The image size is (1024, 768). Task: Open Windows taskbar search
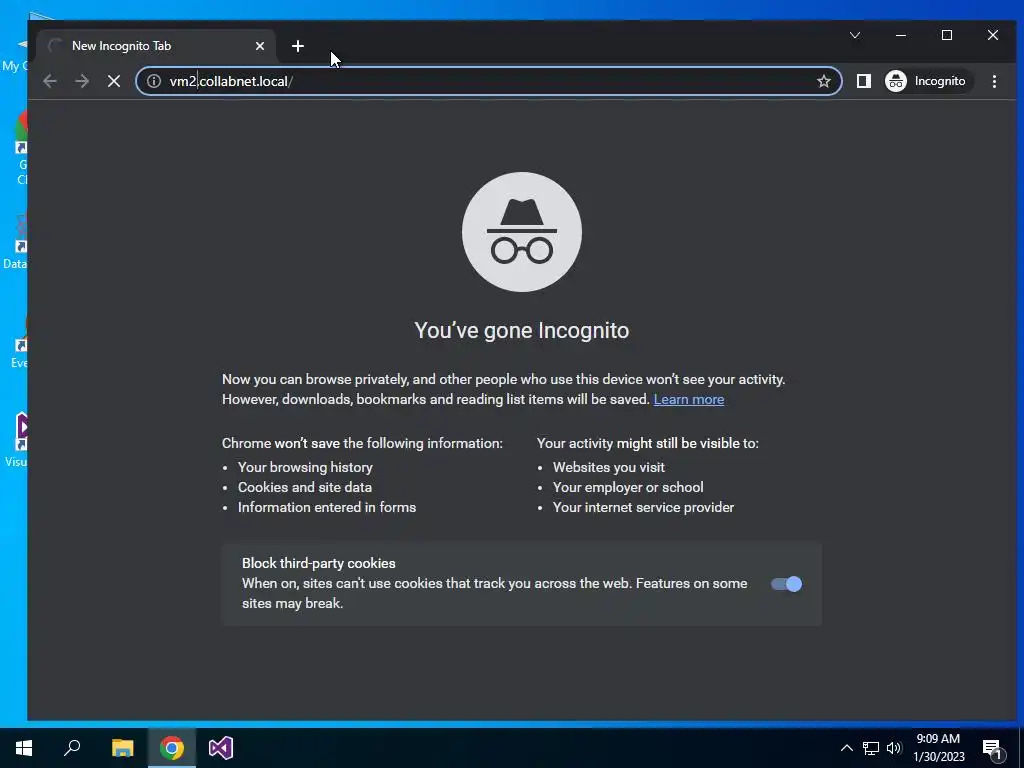click(x=72, y=748)
